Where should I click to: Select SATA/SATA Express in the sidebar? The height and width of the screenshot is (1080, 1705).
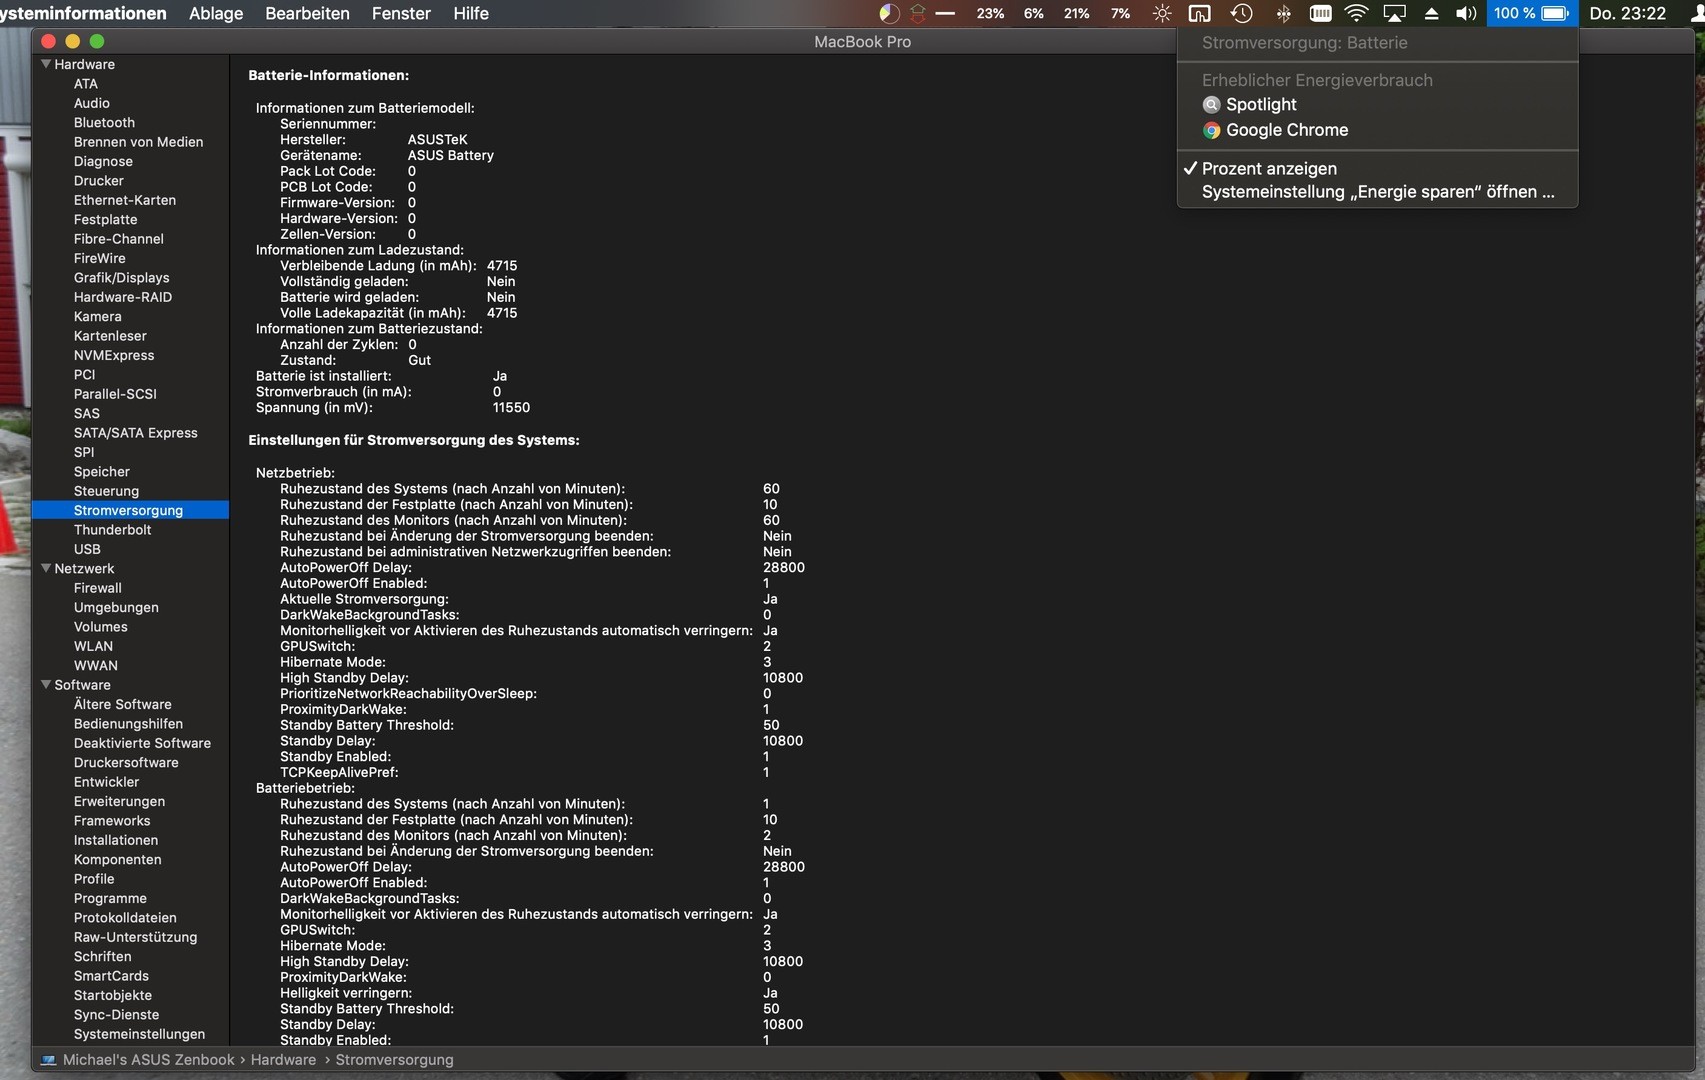(x=135, y=433)
